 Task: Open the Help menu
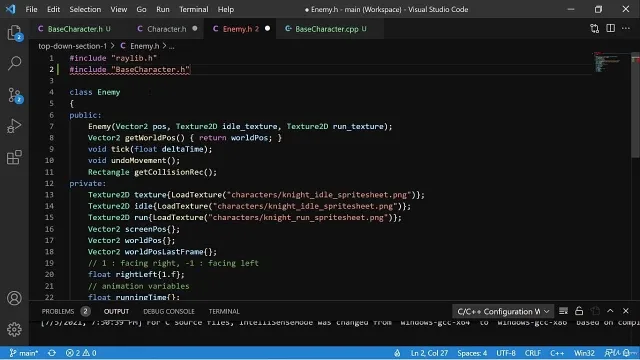(x=226, y=9)
